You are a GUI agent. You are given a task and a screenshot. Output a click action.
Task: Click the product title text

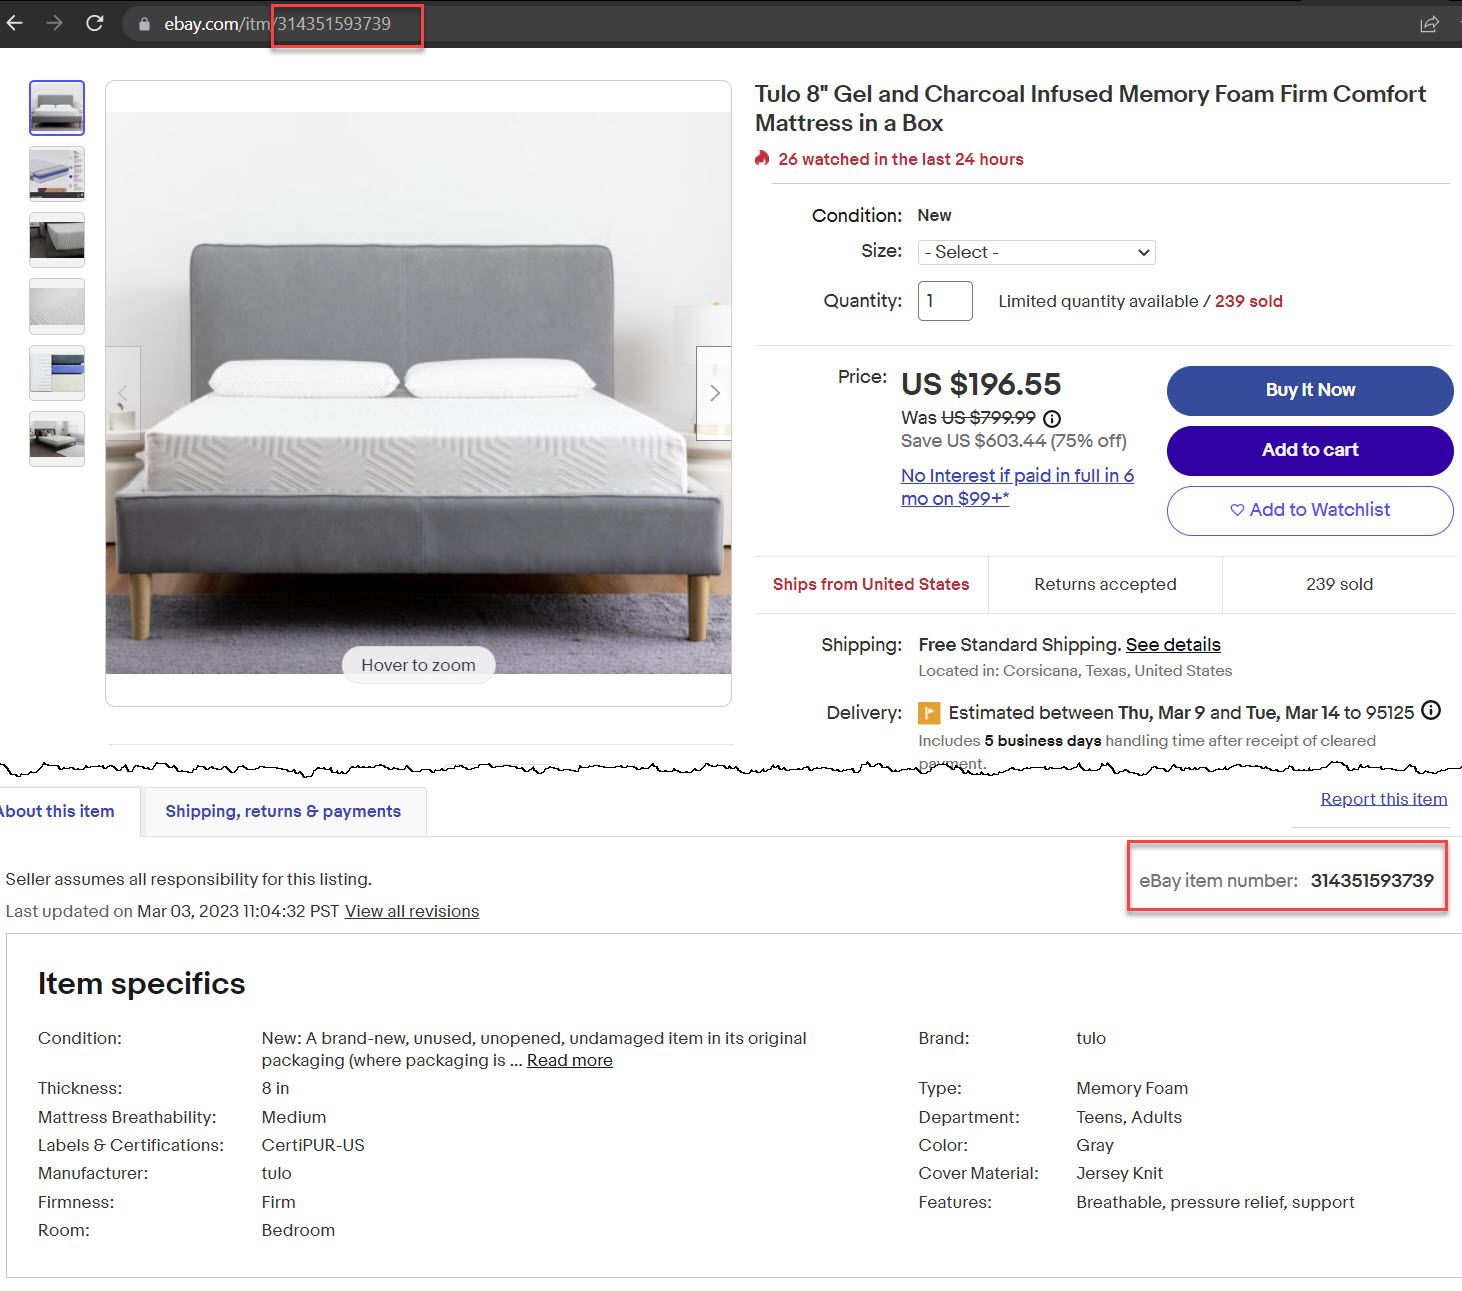(x=1090, y=108)
